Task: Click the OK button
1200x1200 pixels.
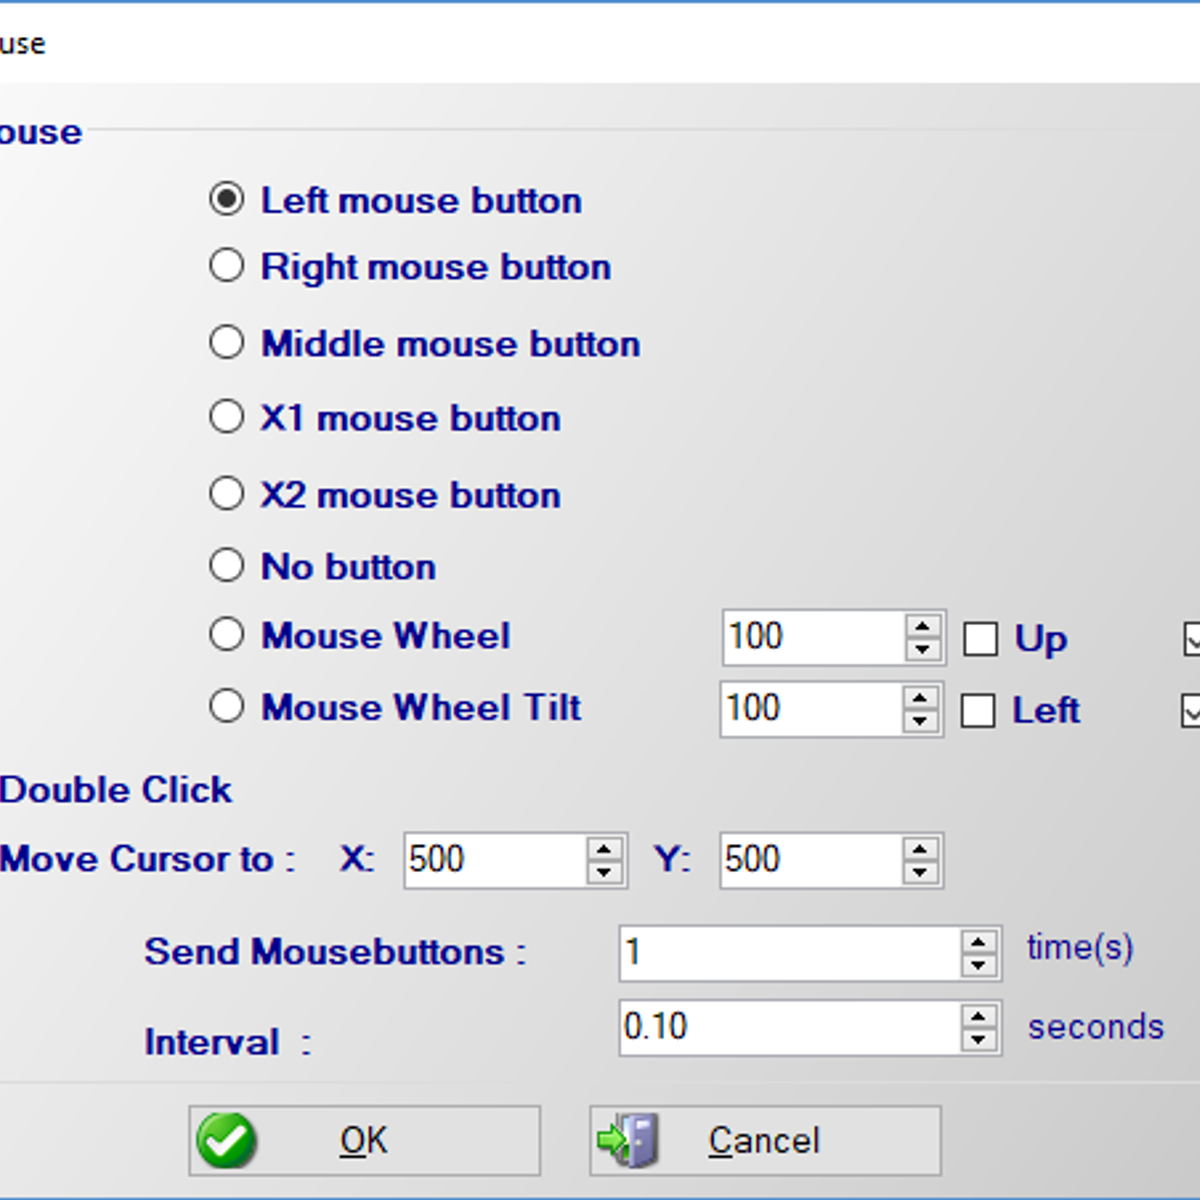Action: (363, 1140)
